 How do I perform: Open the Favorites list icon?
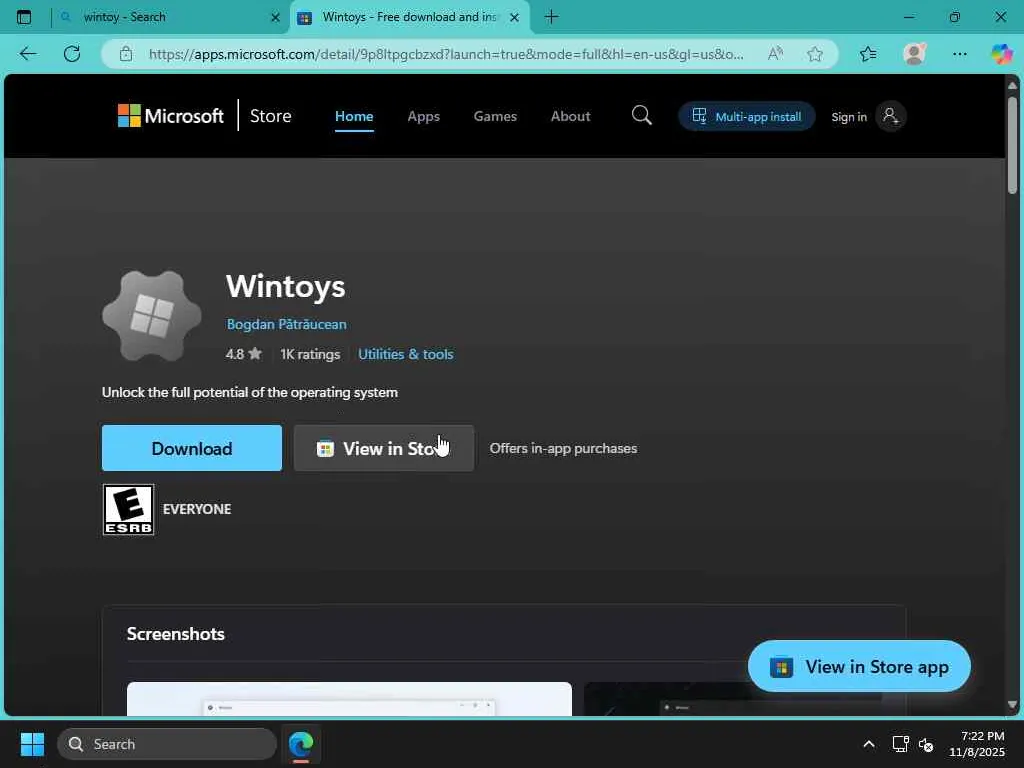pyautogui.click(x=868, y=54)
